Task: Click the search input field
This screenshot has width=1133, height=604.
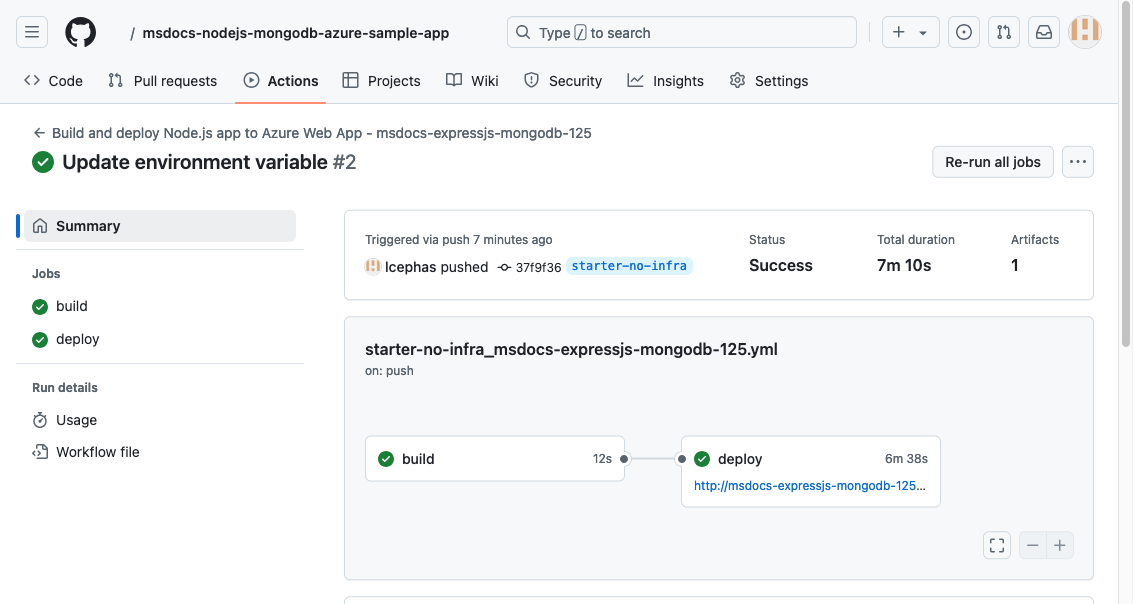Action: pyautogui.click(x=680, y=32)
